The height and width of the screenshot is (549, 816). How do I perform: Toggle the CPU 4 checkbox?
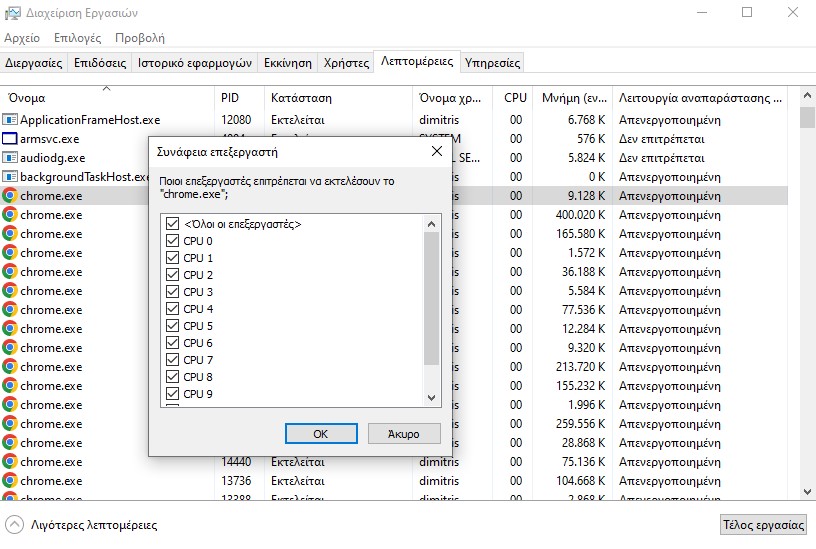tap(172, 309)
